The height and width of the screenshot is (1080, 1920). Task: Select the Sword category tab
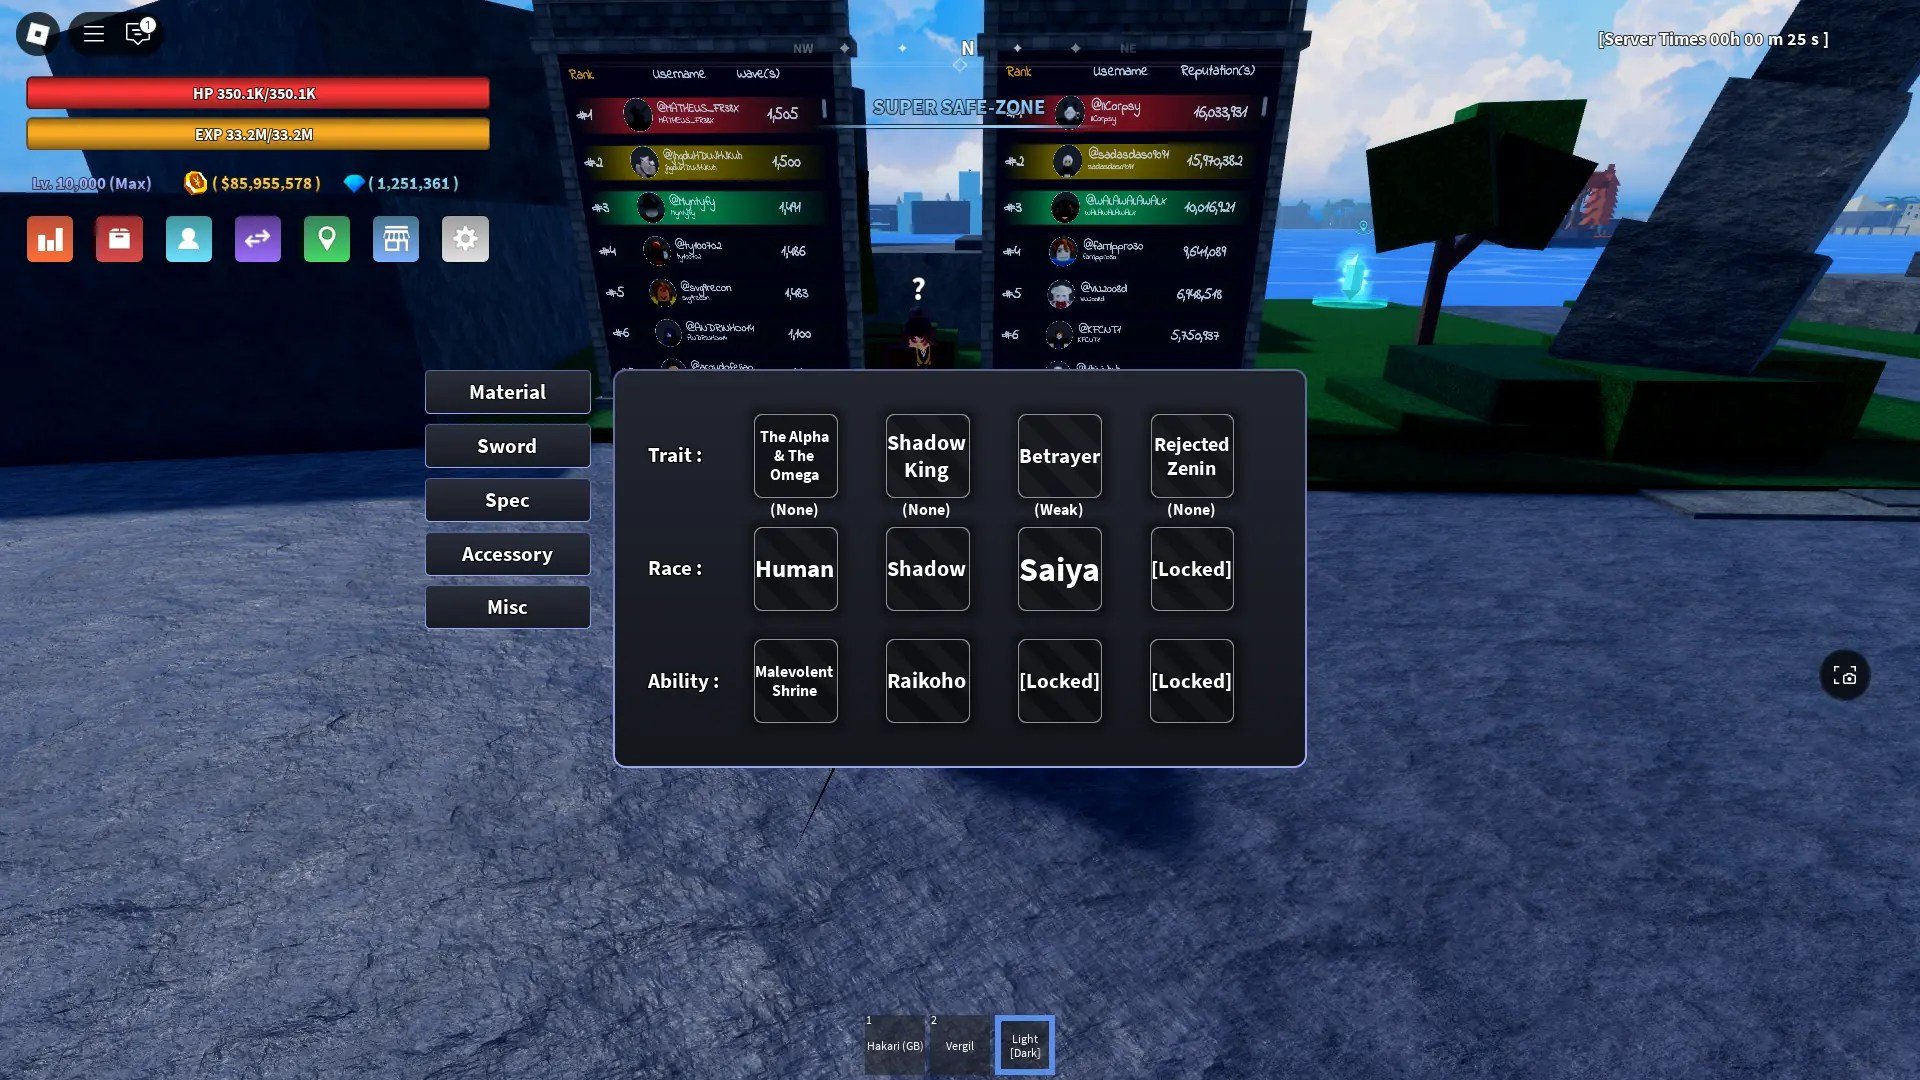(x=506, y=446)
